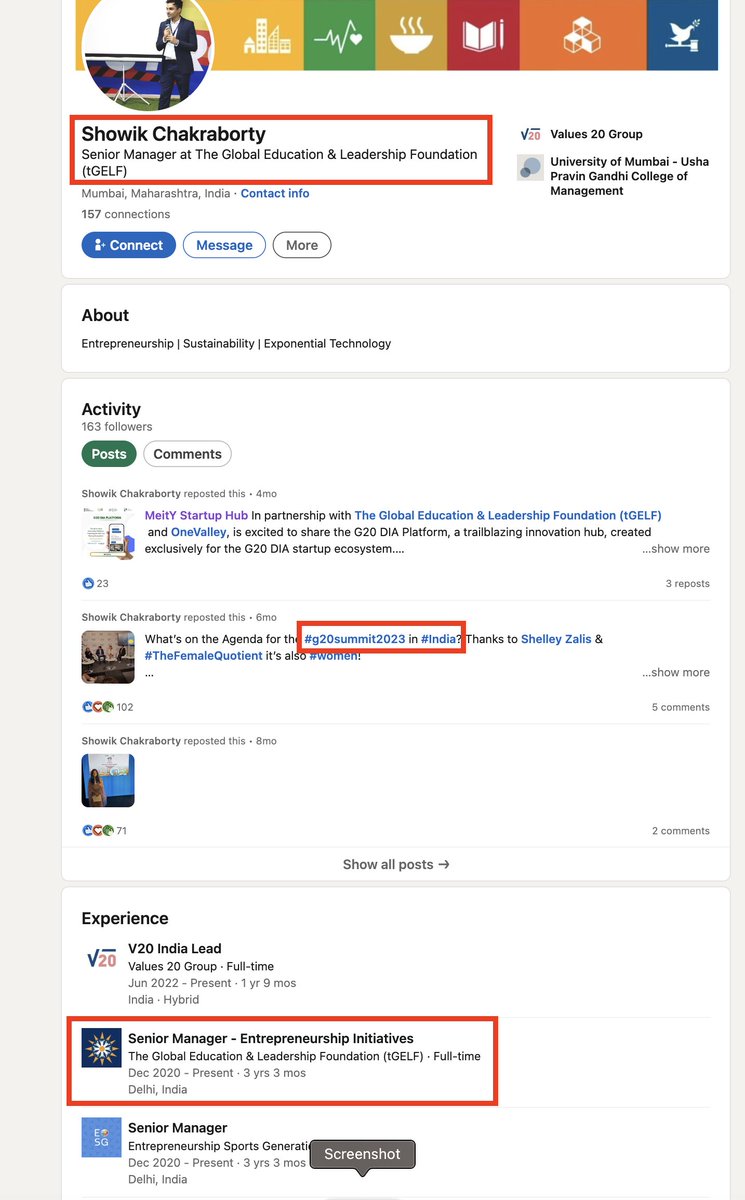Click Showik Chakraborty reposted this 8mo
The image size is (745, 1200).
[x=179, y=741]
